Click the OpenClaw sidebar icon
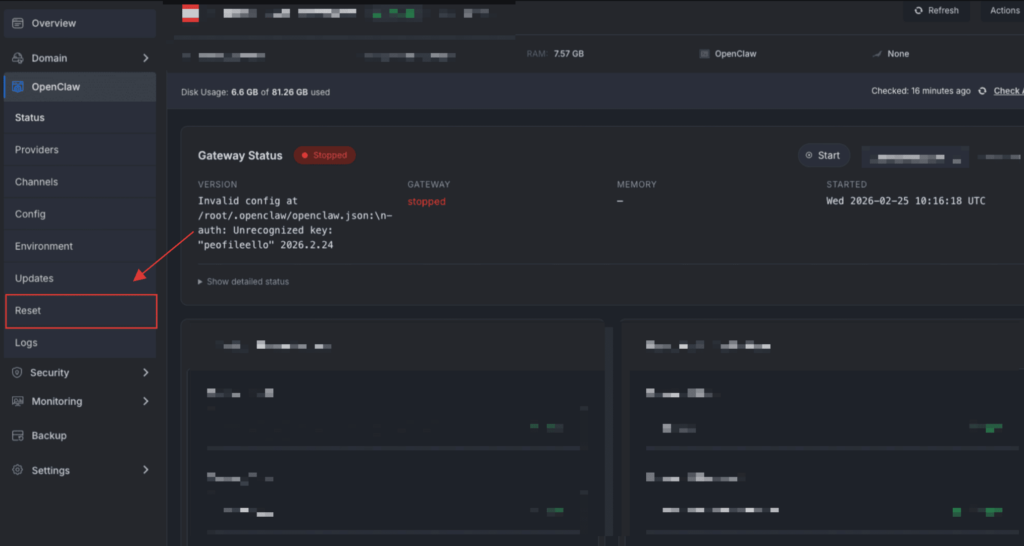Image resolution: width=1024 pixels, height=546 pixels. [x=18, y=87]
